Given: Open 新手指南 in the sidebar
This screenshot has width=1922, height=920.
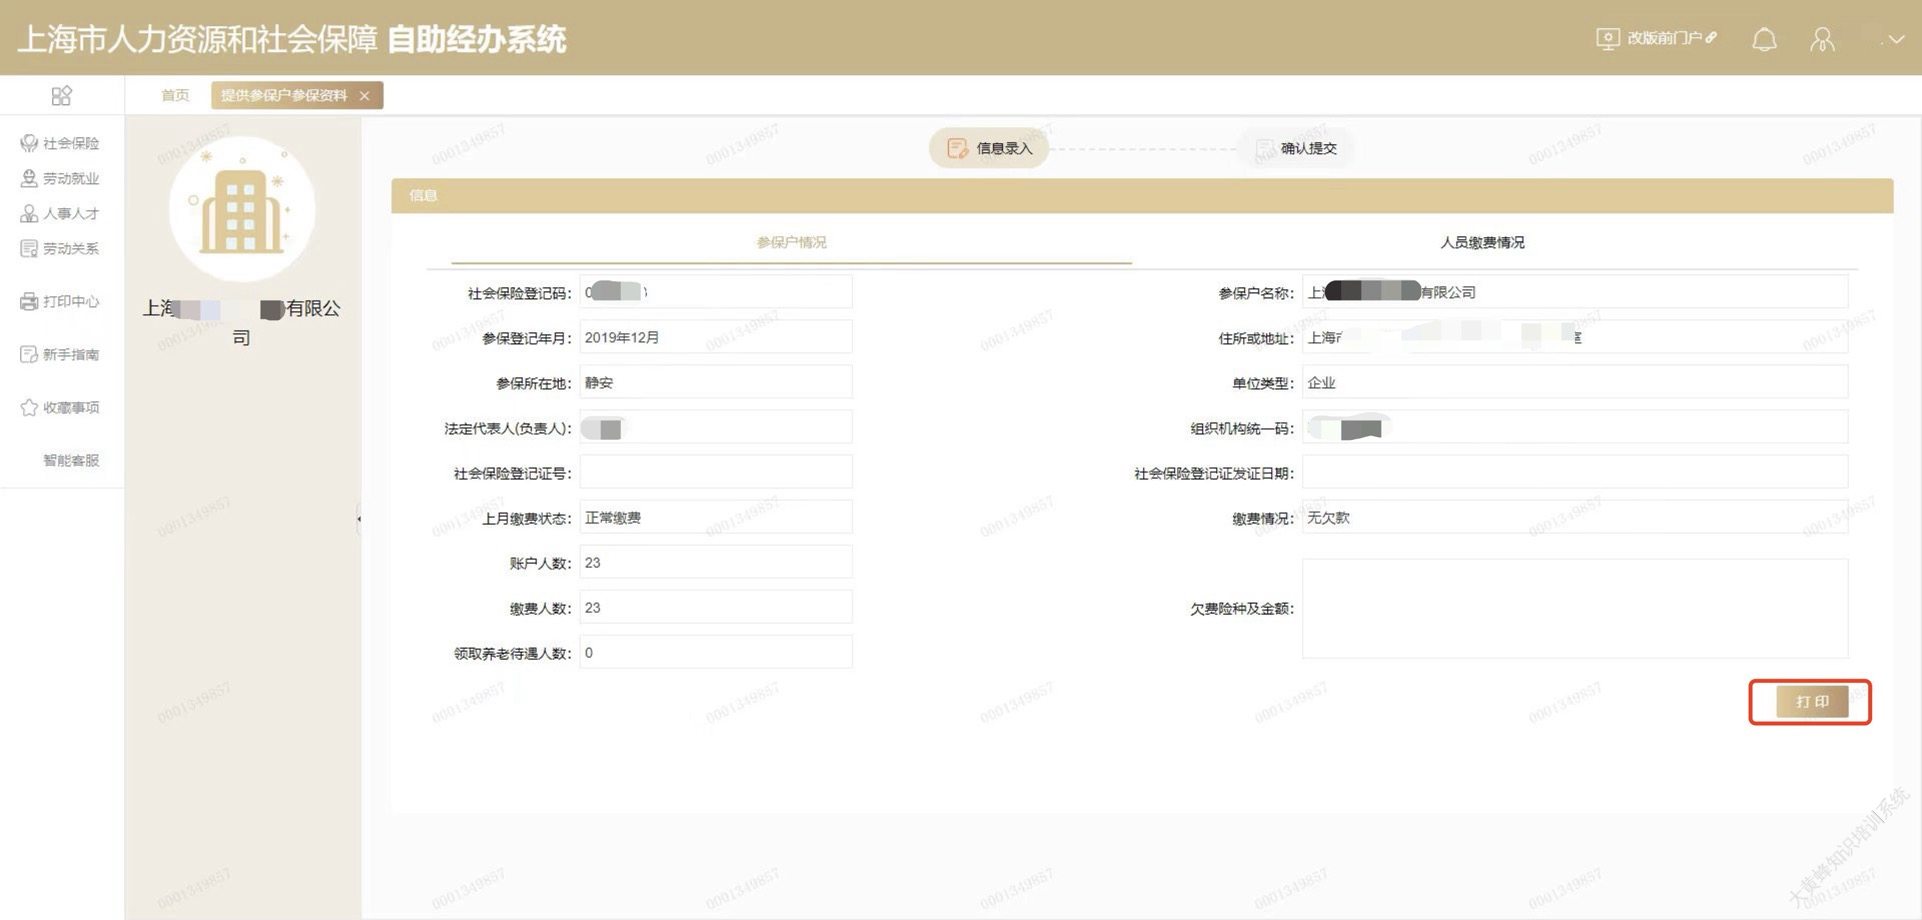Looking at the screenshot, I should point(60,354).
